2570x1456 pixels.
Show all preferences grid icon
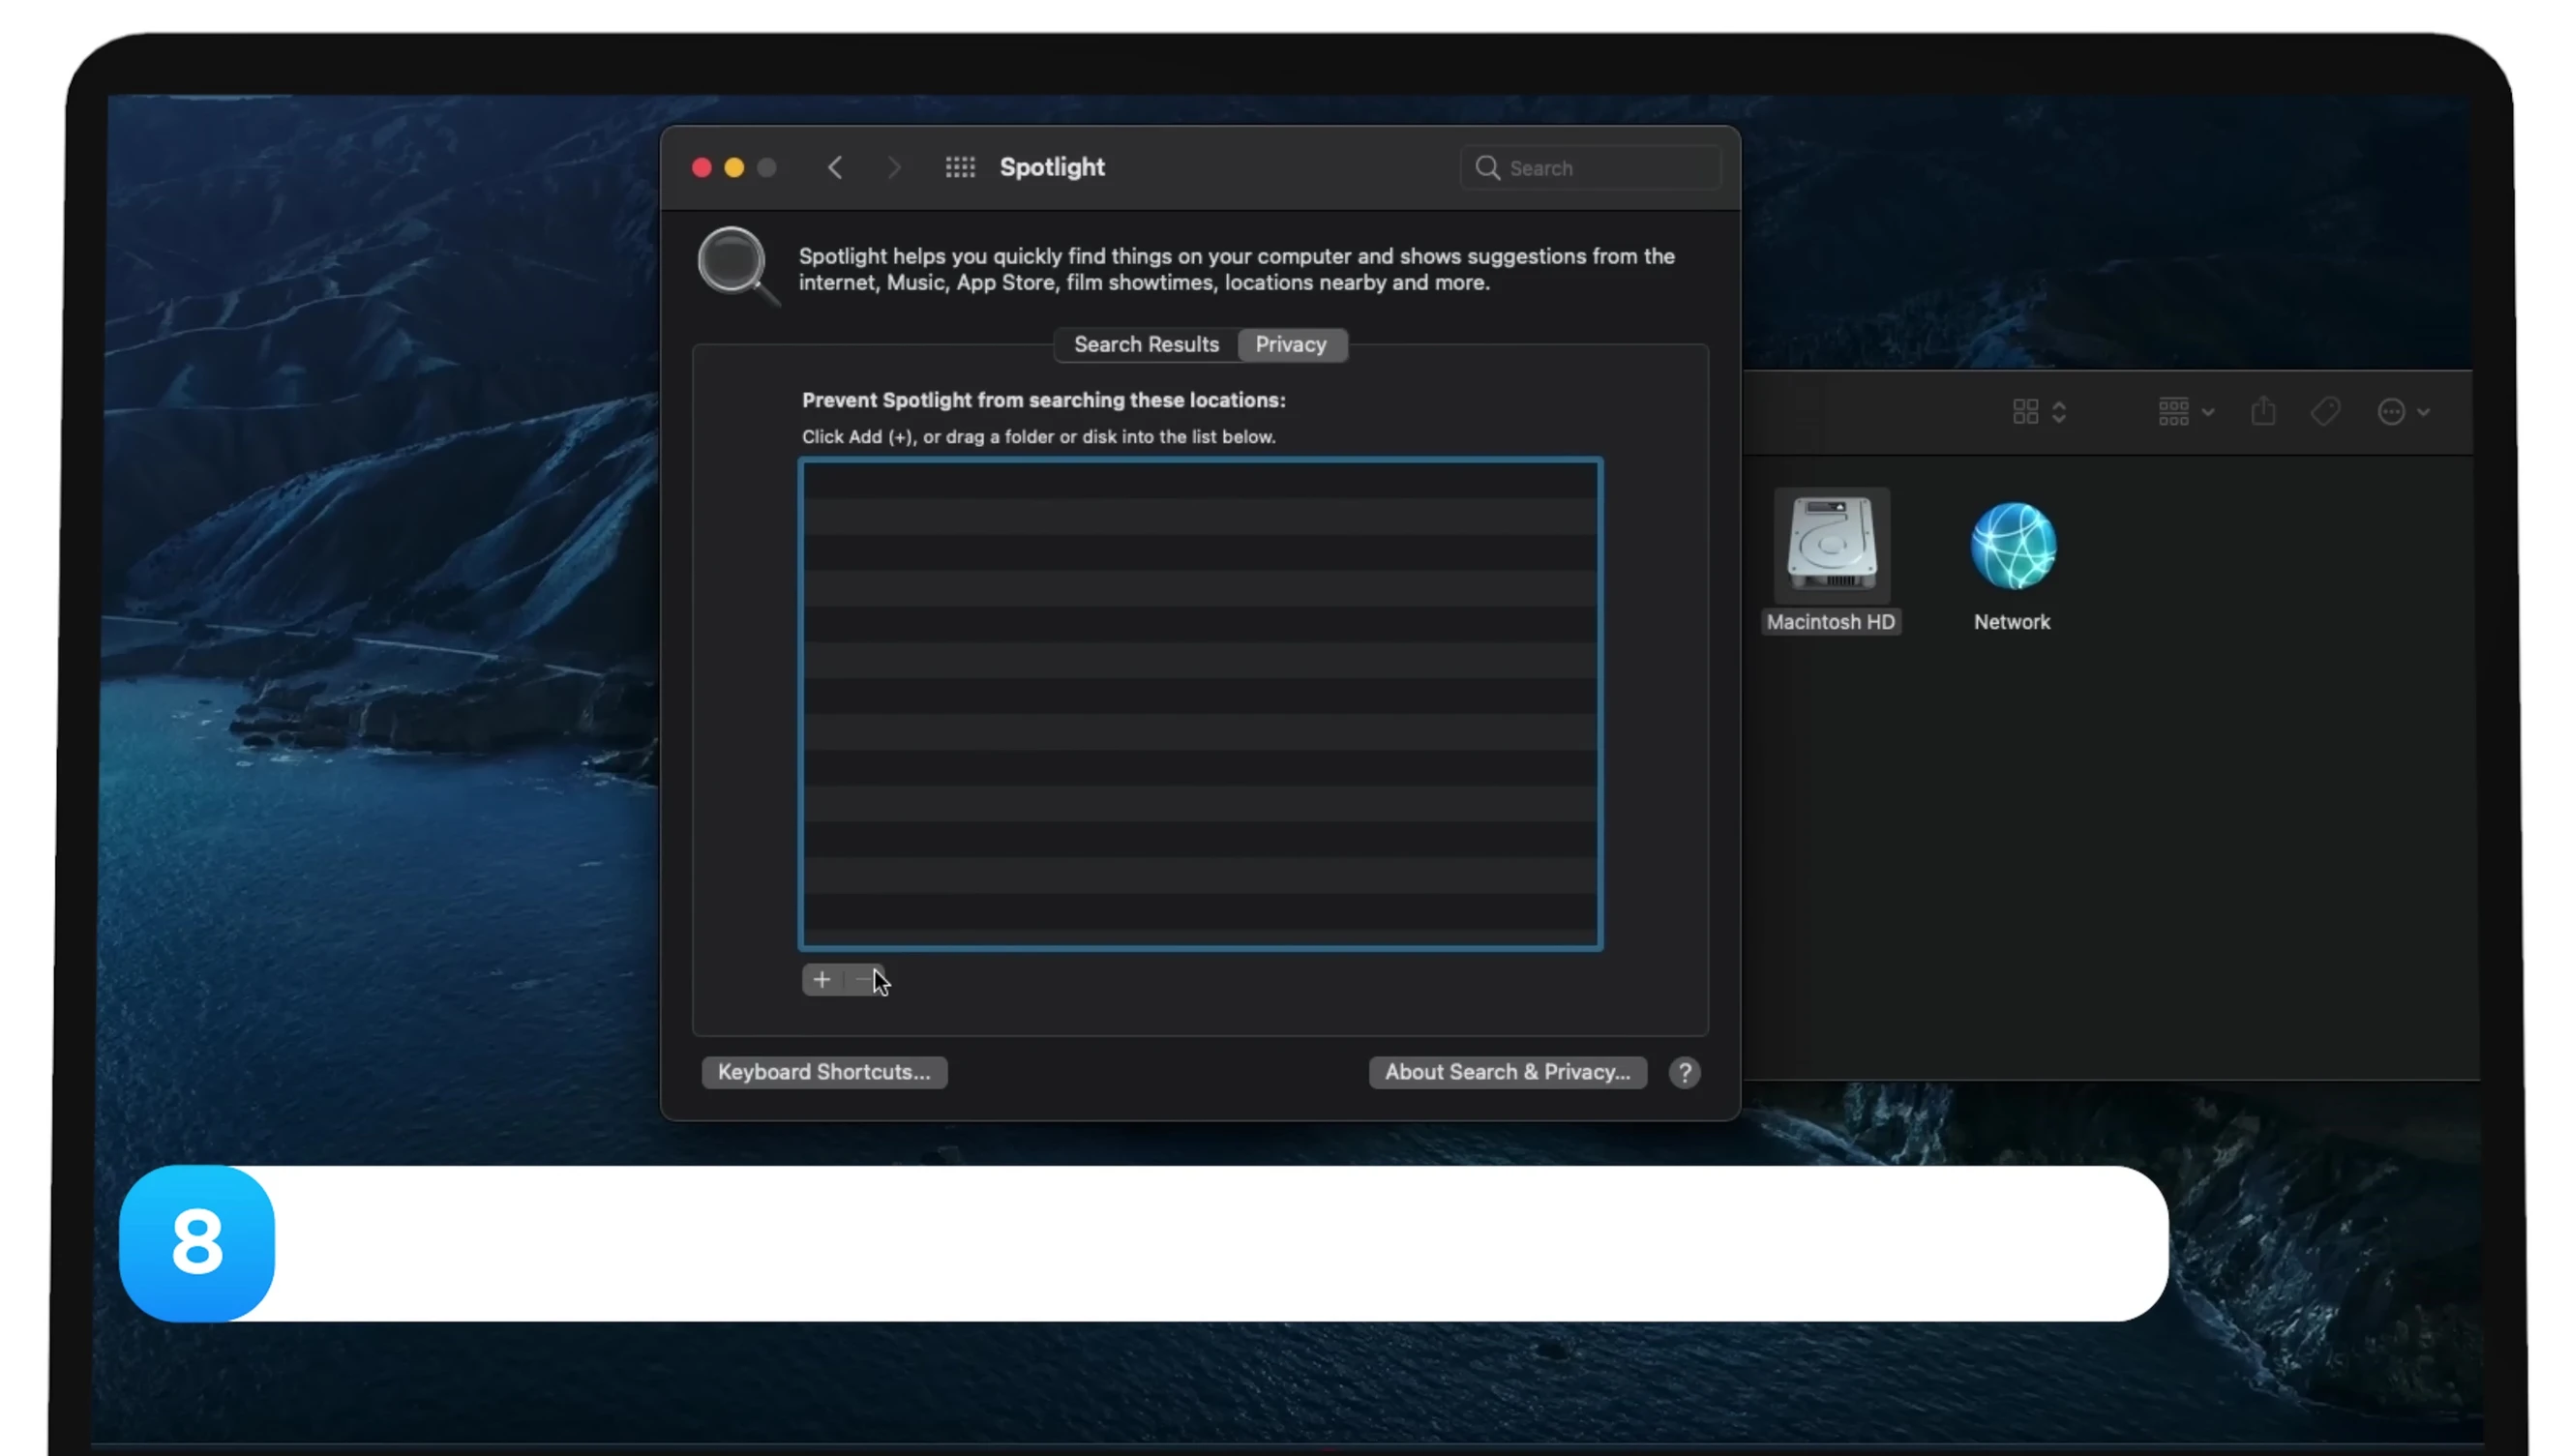point(960,168)
